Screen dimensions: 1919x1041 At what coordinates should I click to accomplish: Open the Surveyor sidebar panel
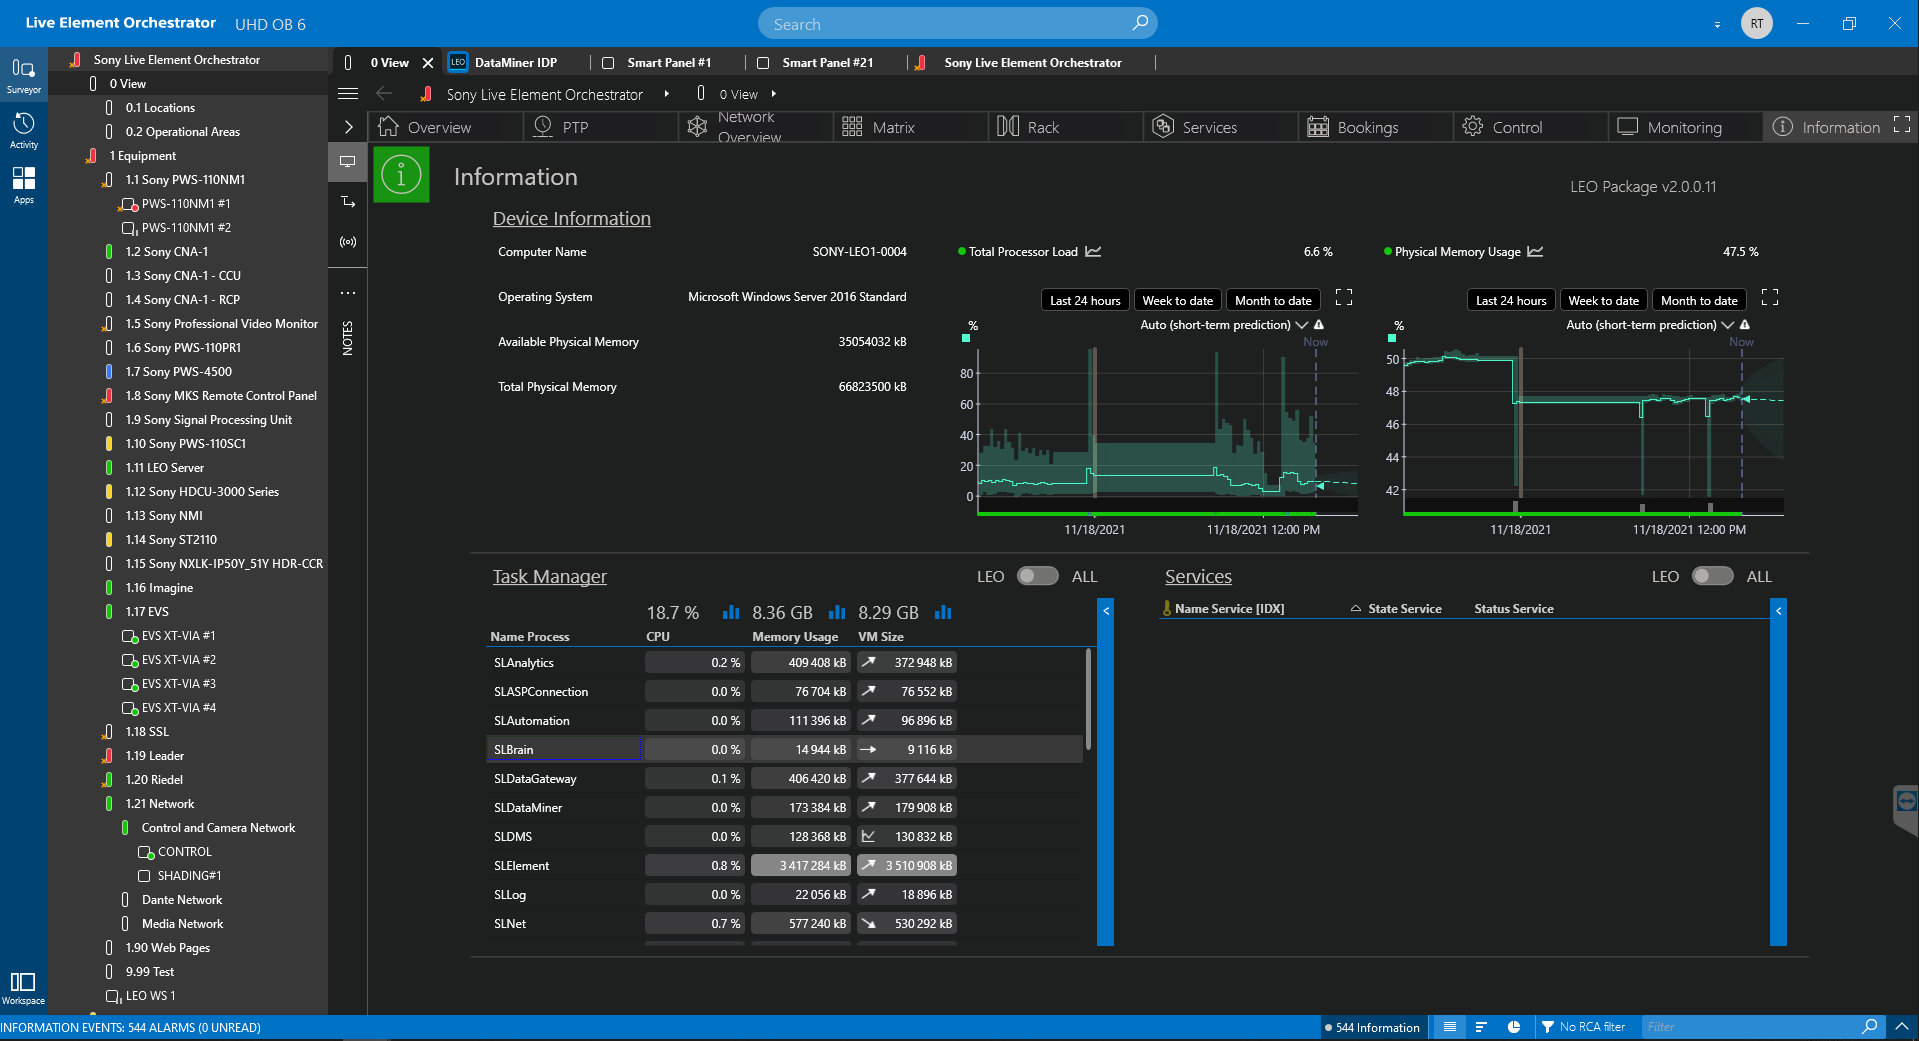pos(23,76)
